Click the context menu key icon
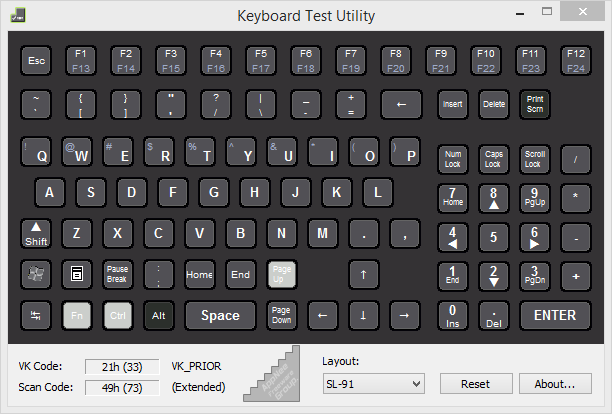 77,274
